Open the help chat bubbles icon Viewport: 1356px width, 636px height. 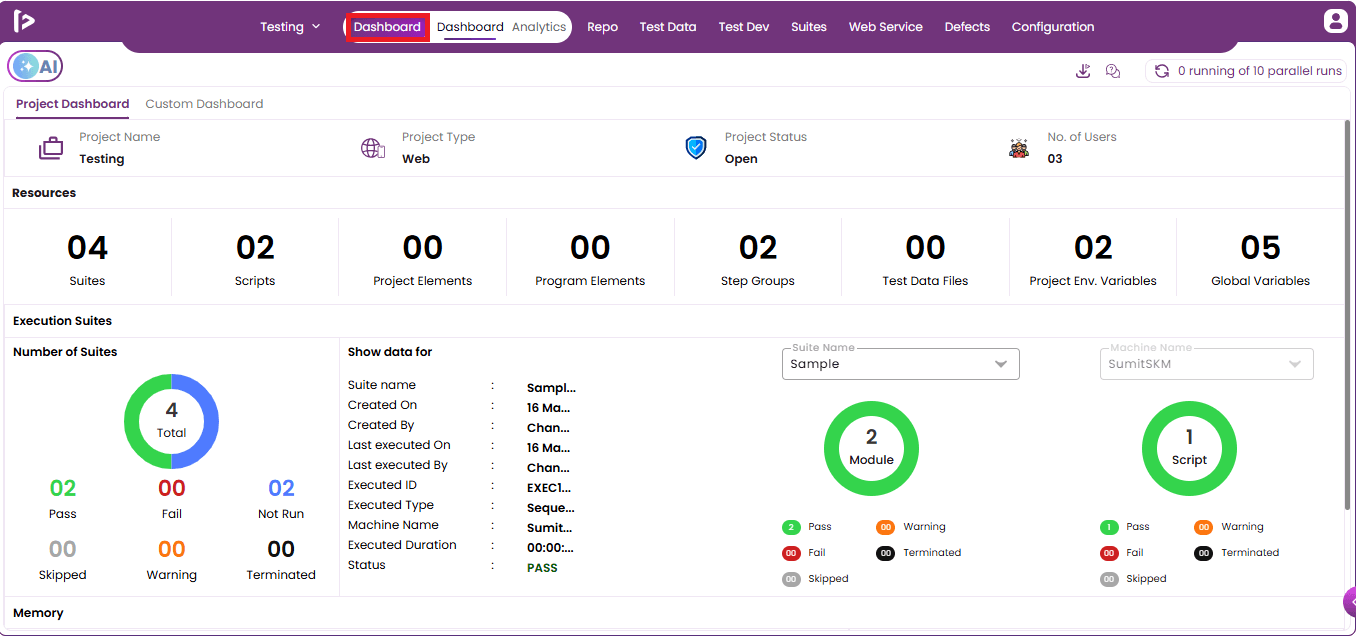[x=1113, y=71]
